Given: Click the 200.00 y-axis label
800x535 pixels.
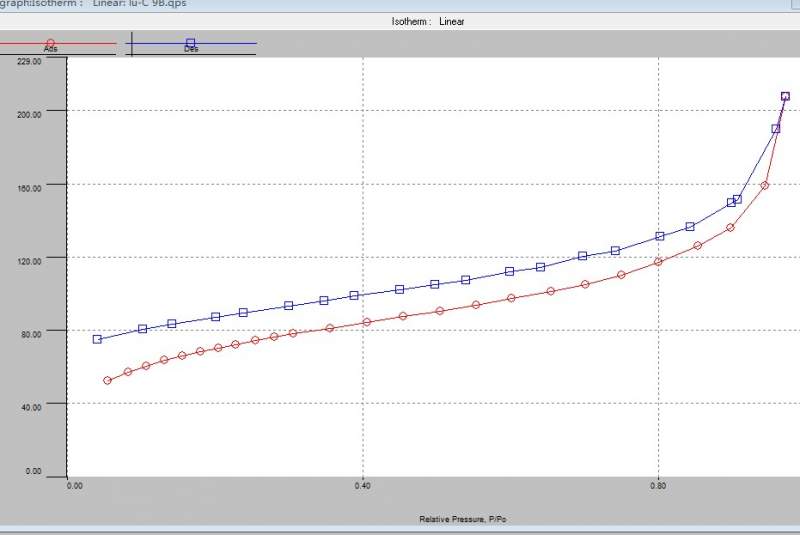Looking at the screenshot, I should point(29,115).
